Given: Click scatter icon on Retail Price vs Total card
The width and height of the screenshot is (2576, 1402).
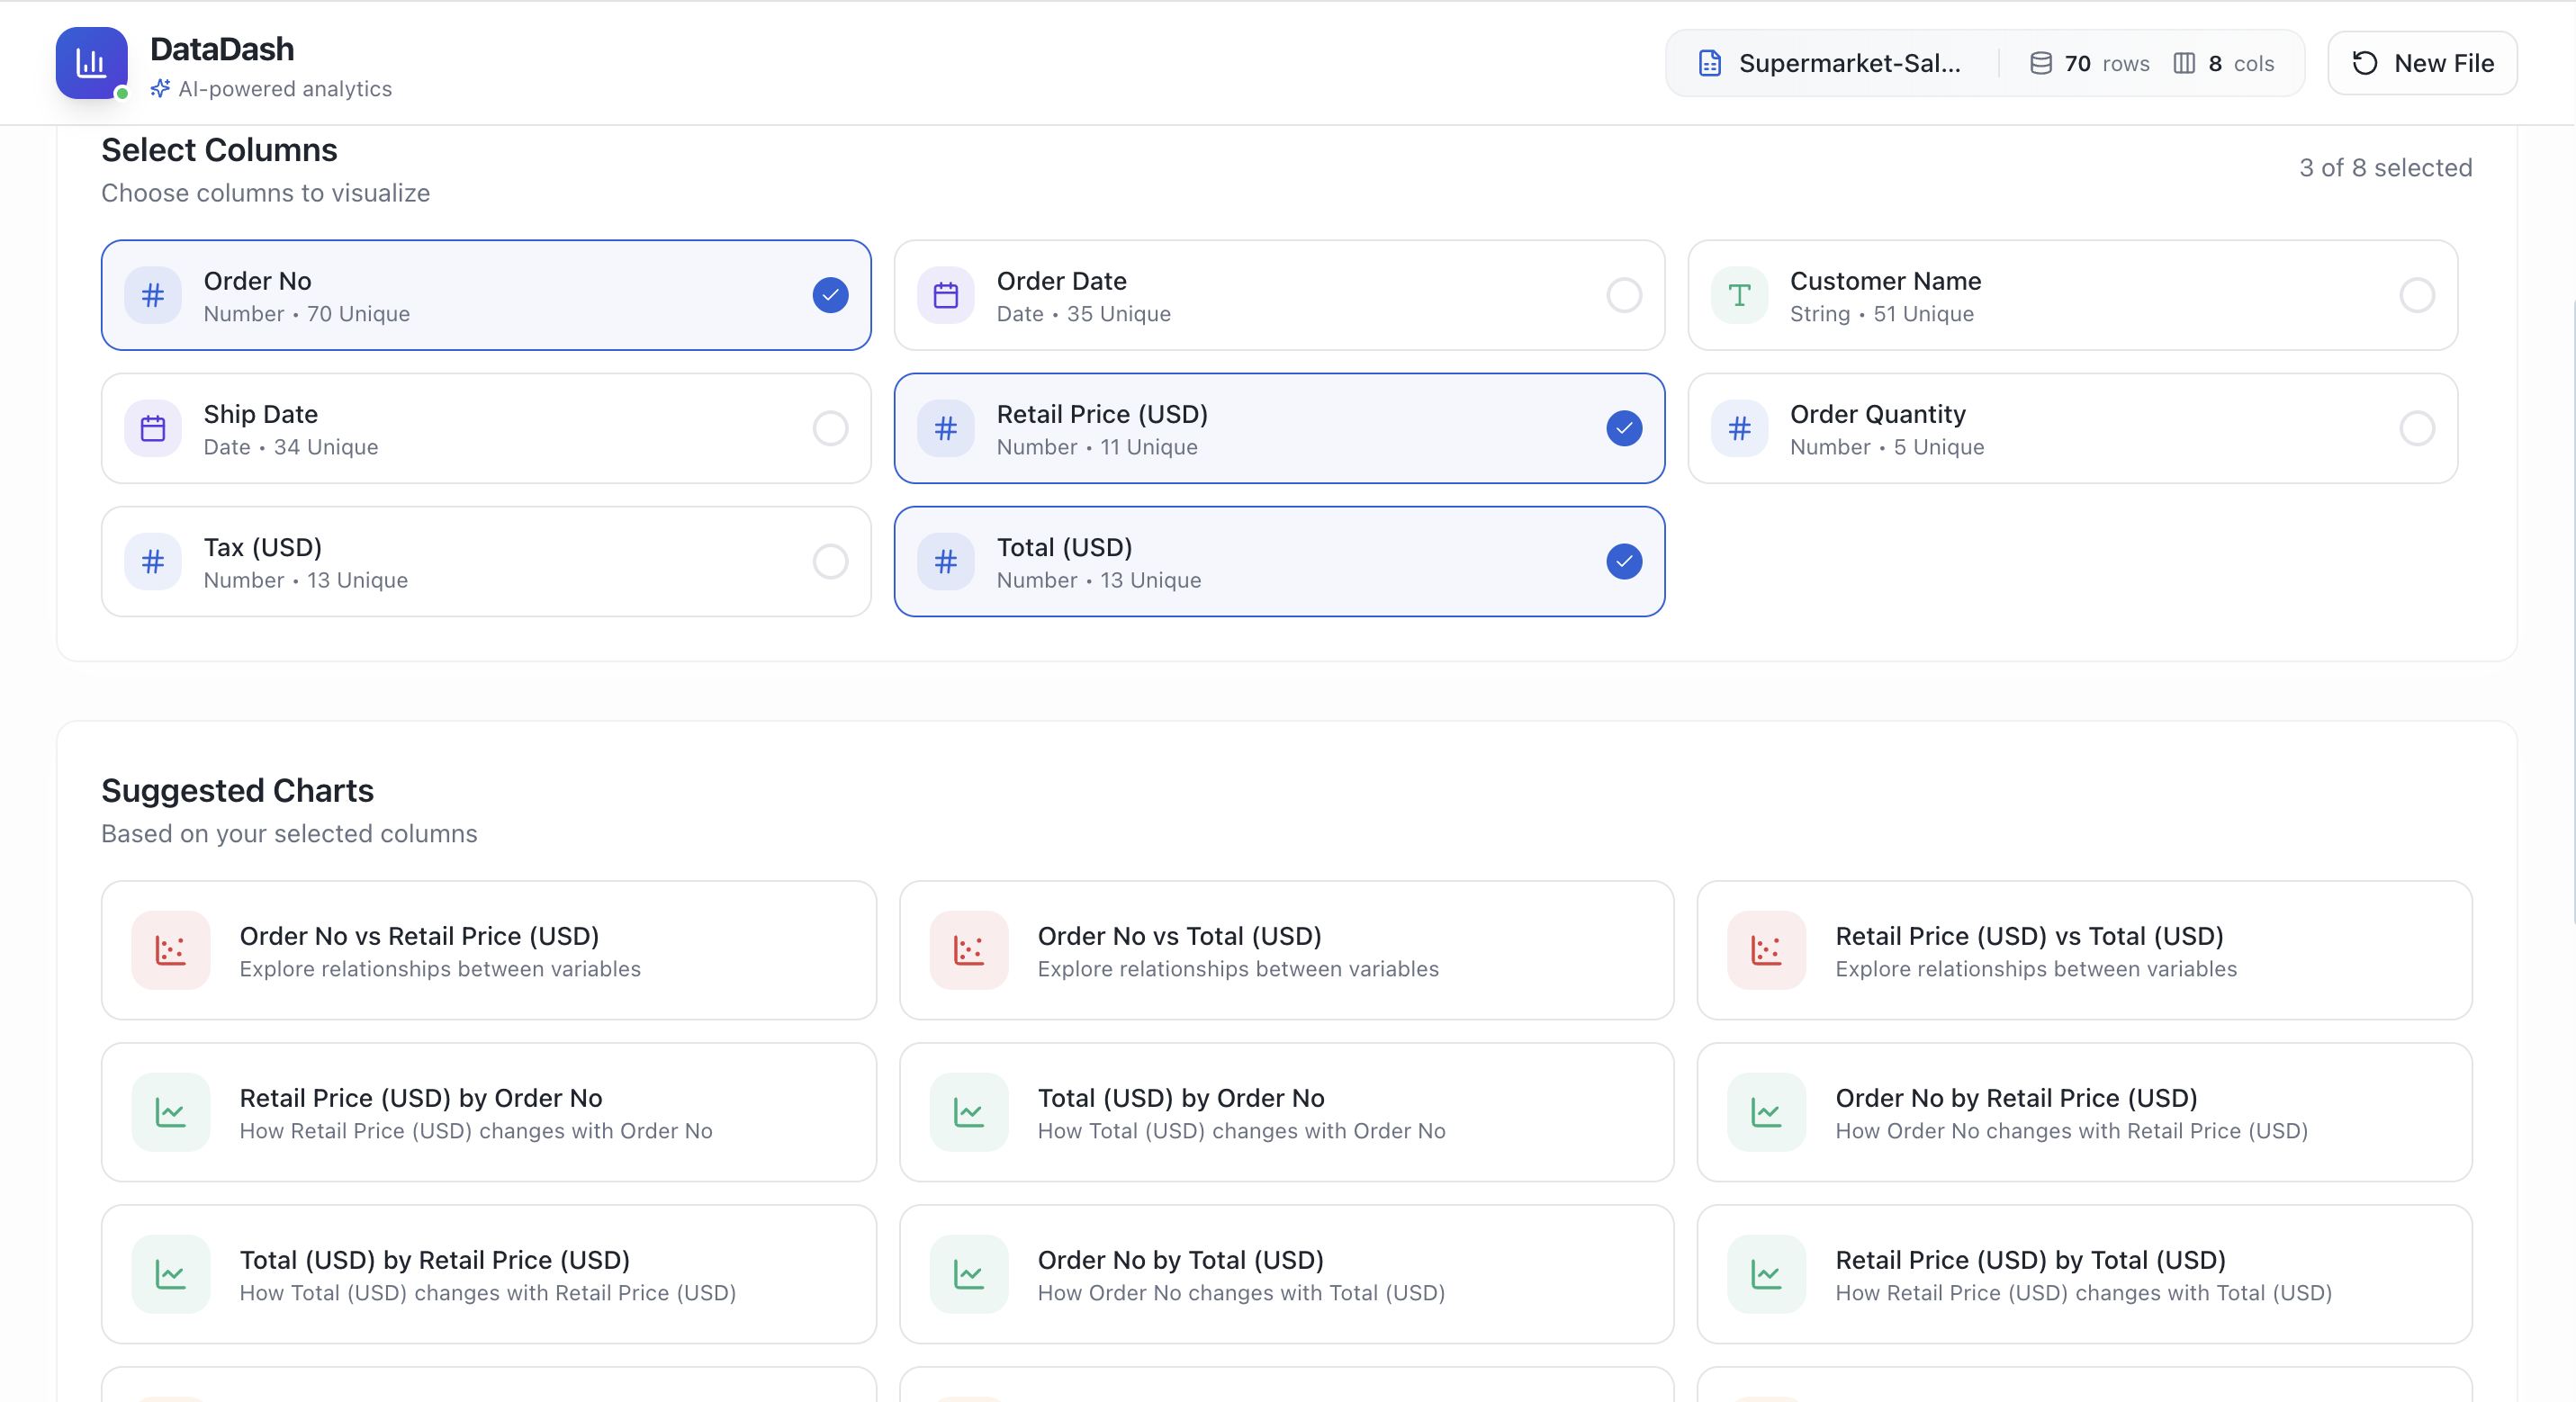Looking at the screenshot, I should [1765, 950].
